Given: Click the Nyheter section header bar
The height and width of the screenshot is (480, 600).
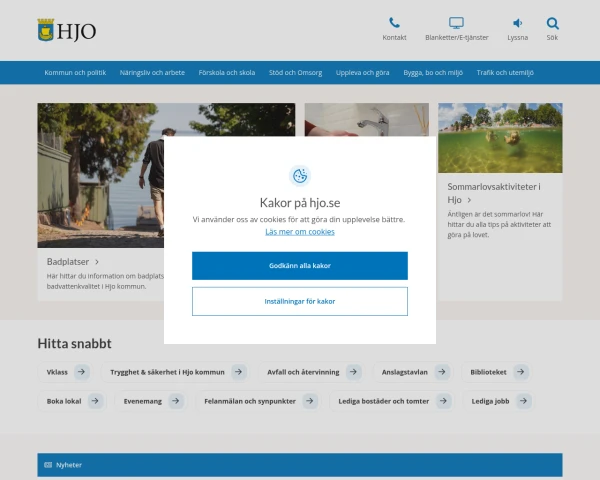Looking at the screenshot, I should coord(300,465).
